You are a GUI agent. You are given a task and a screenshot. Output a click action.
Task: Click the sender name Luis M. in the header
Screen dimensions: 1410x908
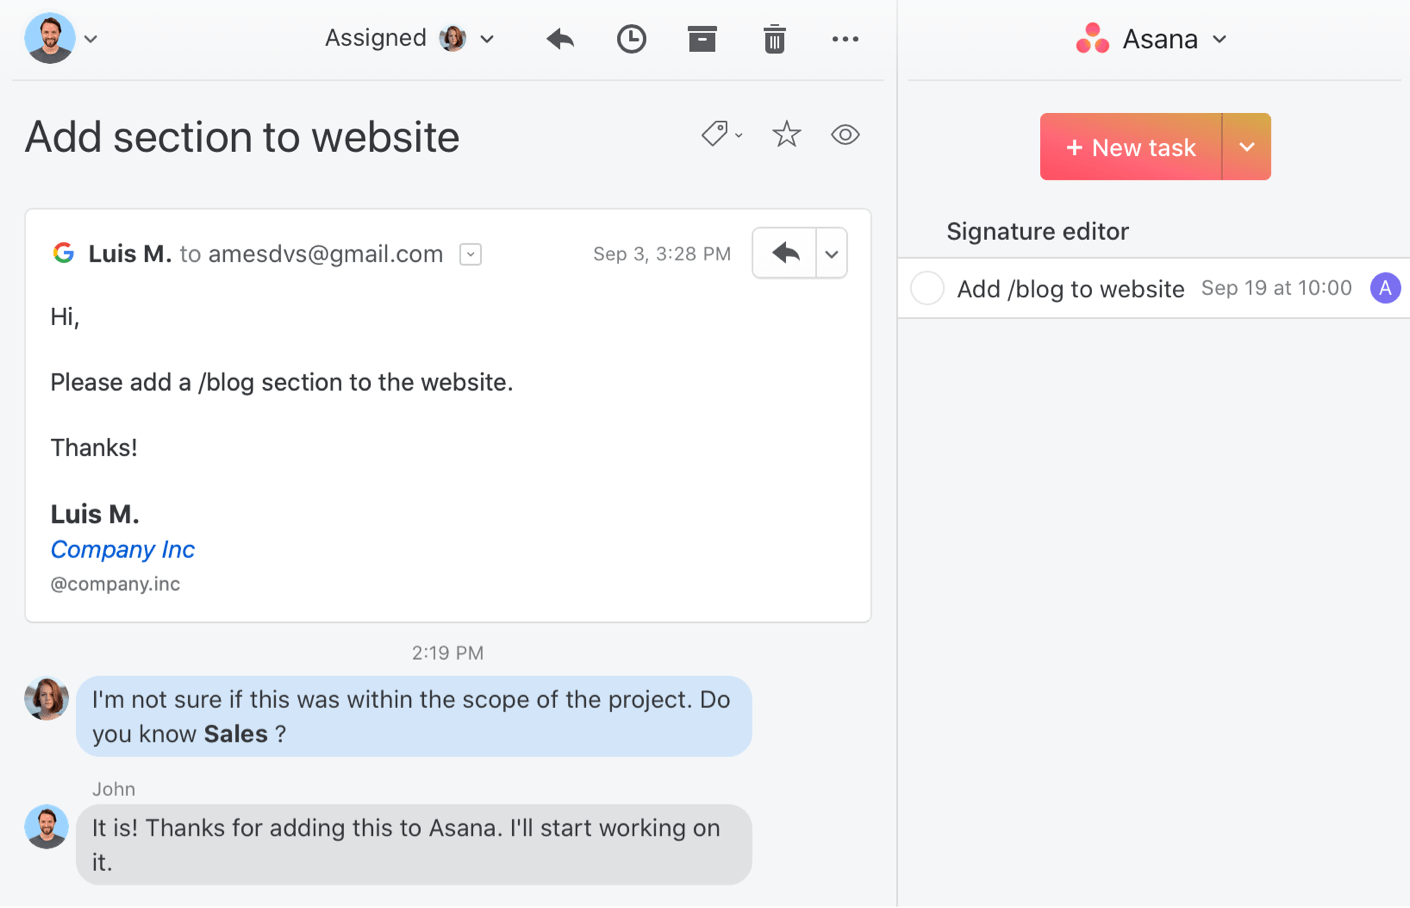click(x=130, y=254)
